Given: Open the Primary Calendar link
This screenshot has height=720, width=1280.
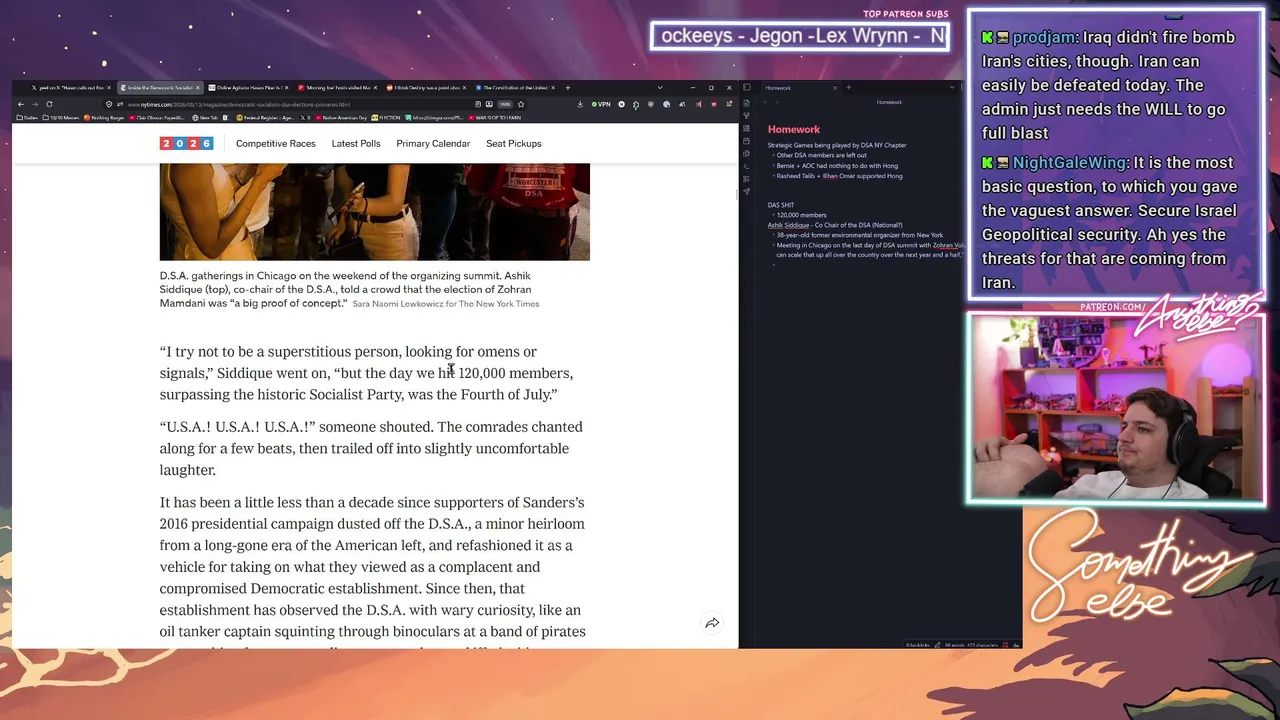Looking at the screenshot, I should pos(433,144).
